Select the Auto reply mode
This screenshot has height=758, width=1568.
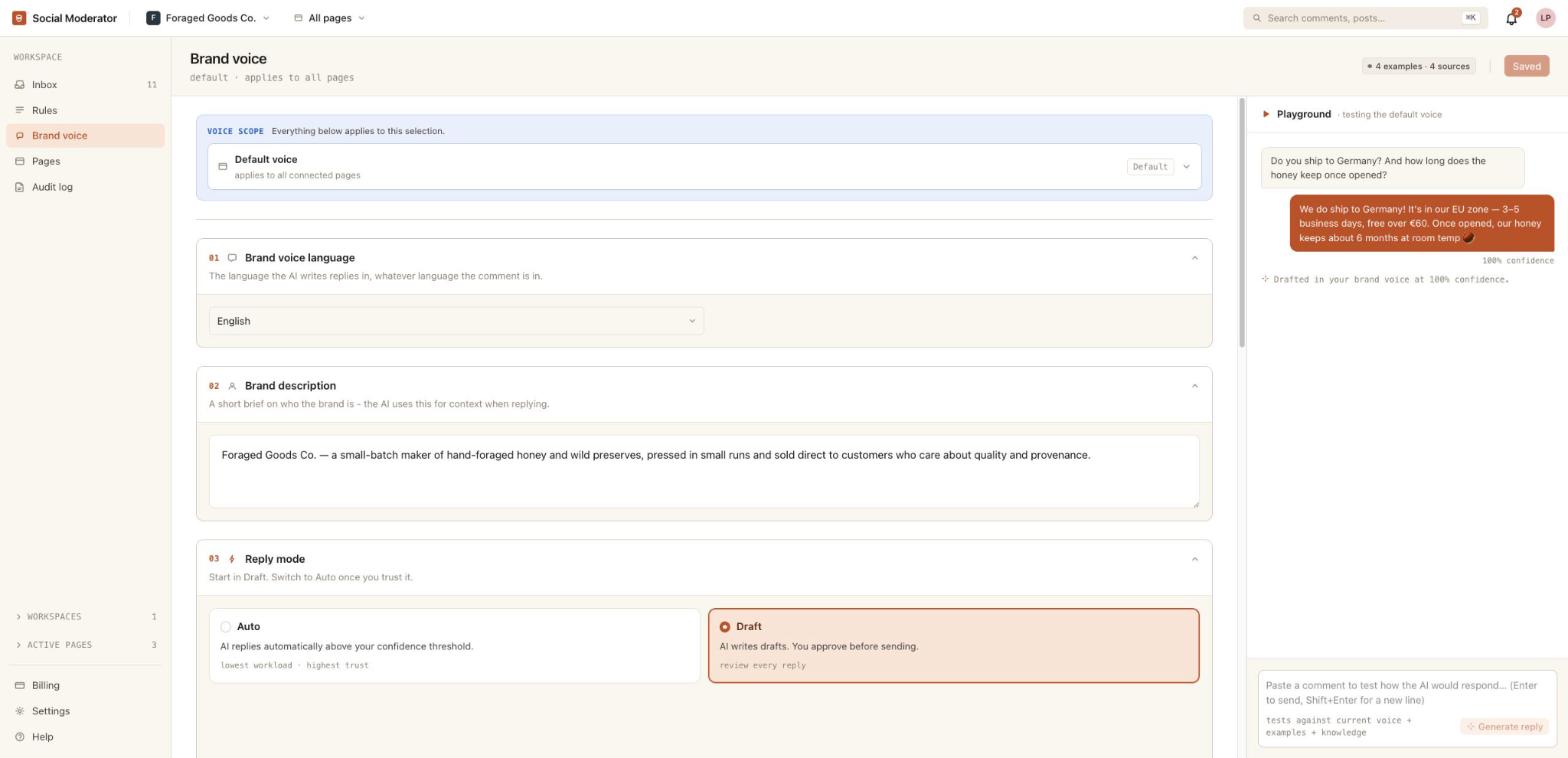(454, 646)
